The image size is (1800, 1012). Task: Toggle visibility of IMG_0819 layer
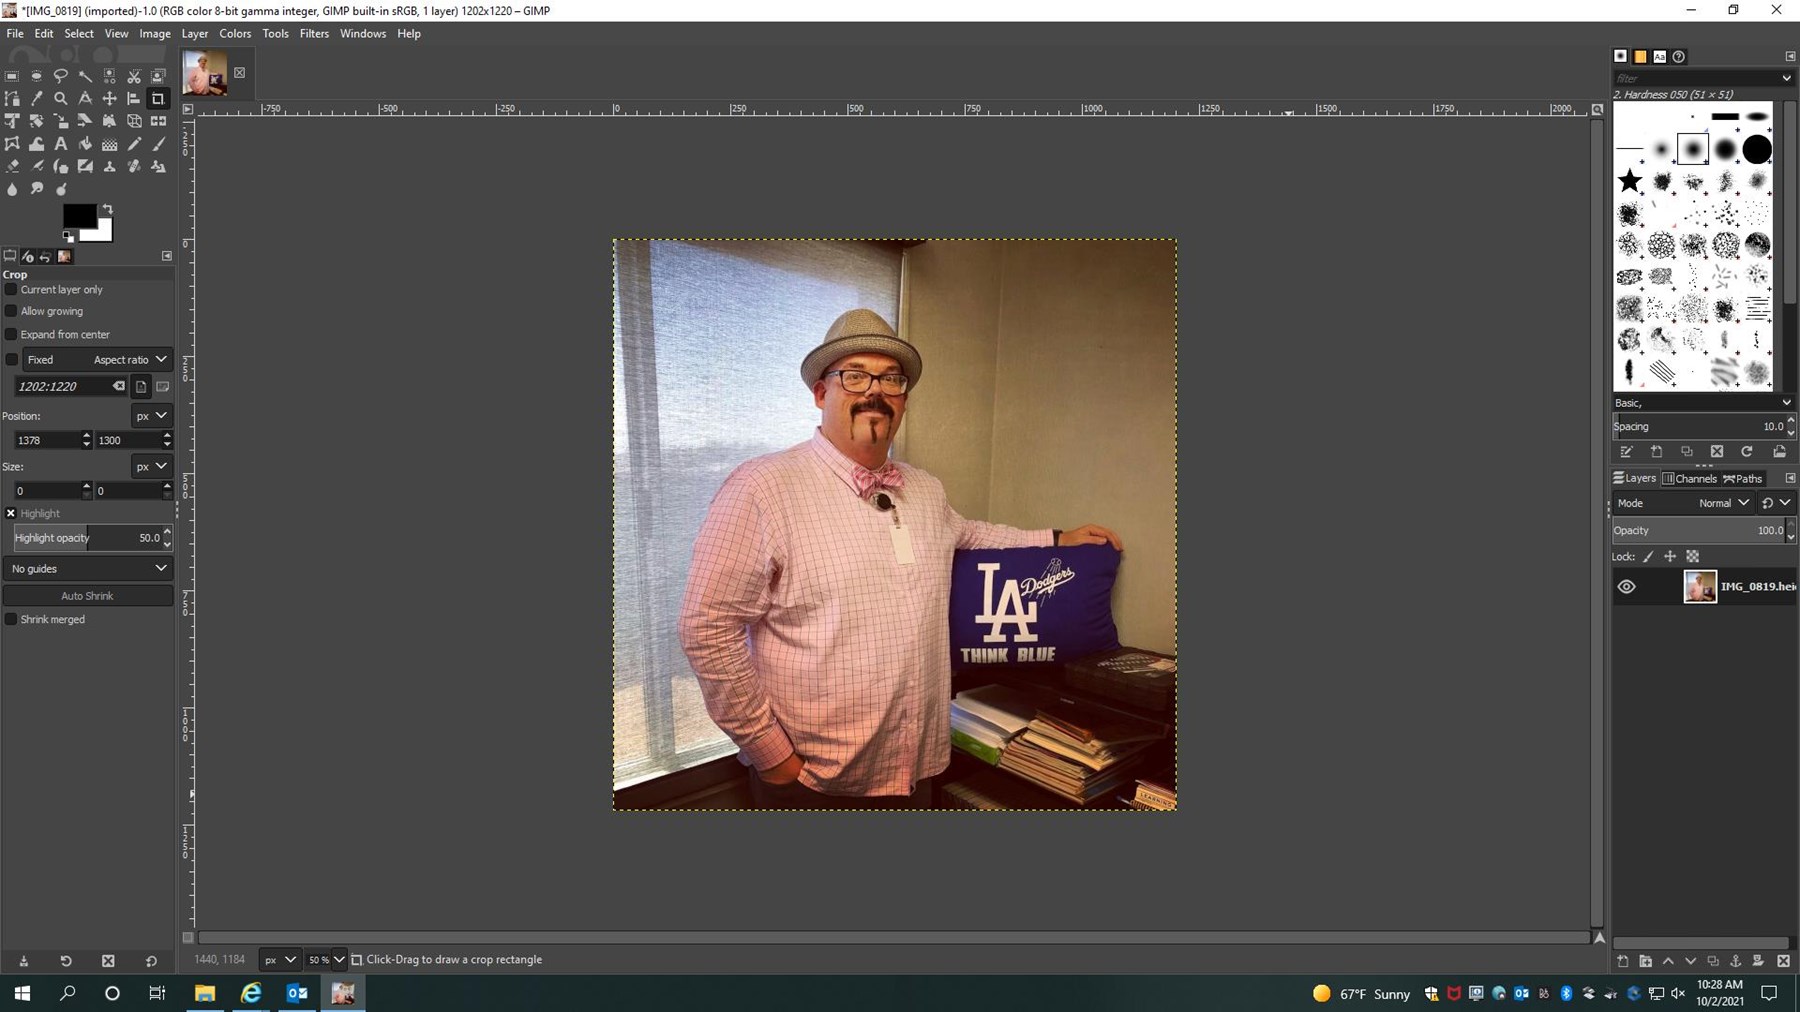[x=1627, y=587]
